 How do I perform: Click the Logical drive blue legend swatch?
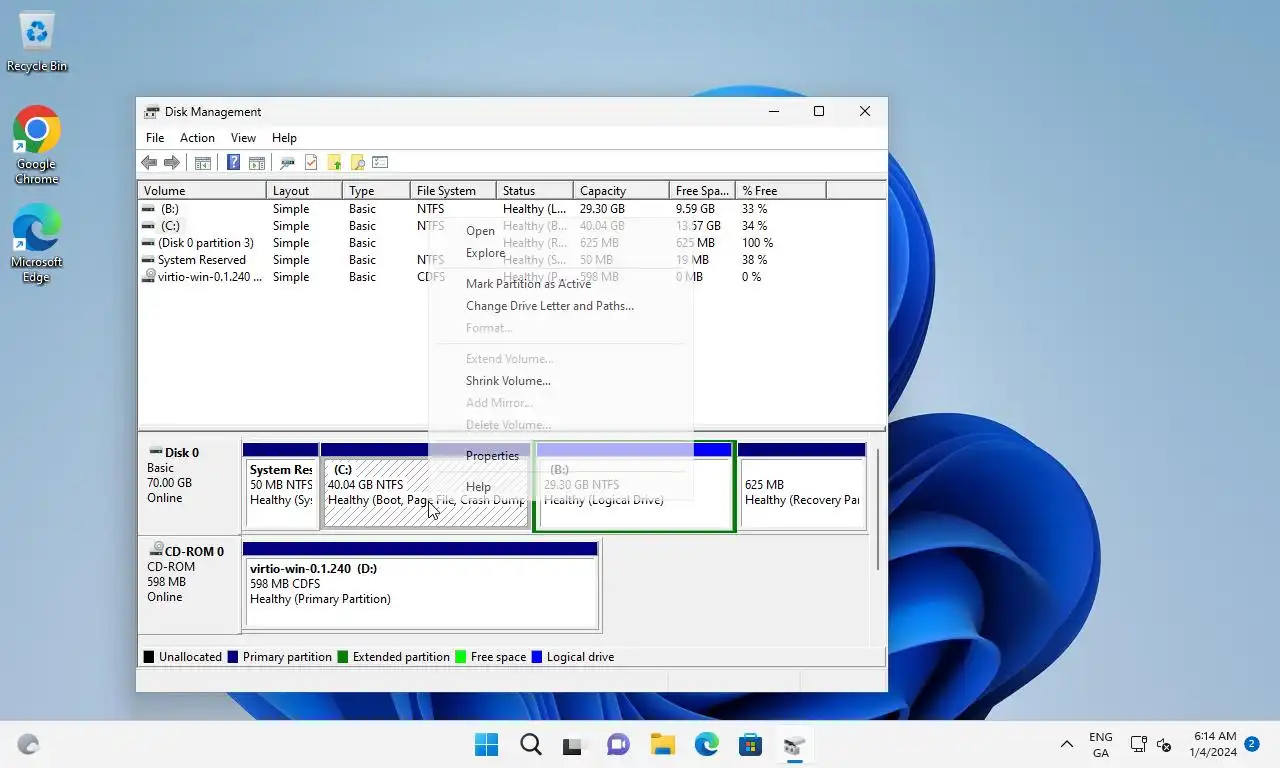tap(537, 657)
